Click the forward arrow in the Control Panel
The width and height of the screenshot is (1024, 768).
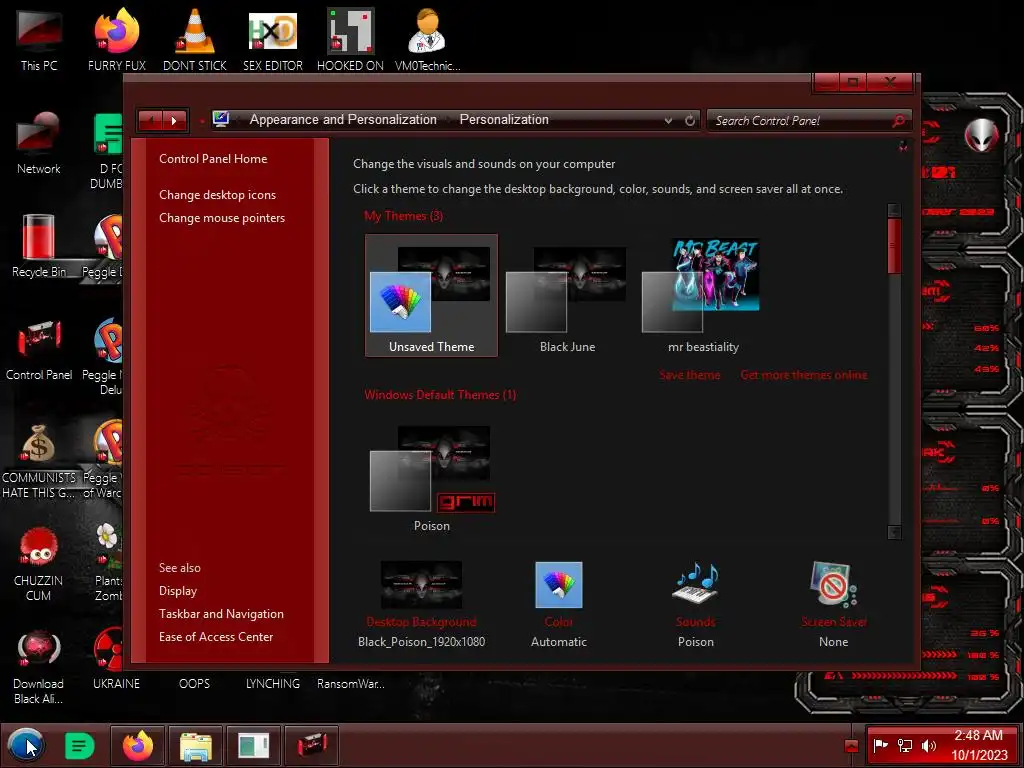pos(174,120)
